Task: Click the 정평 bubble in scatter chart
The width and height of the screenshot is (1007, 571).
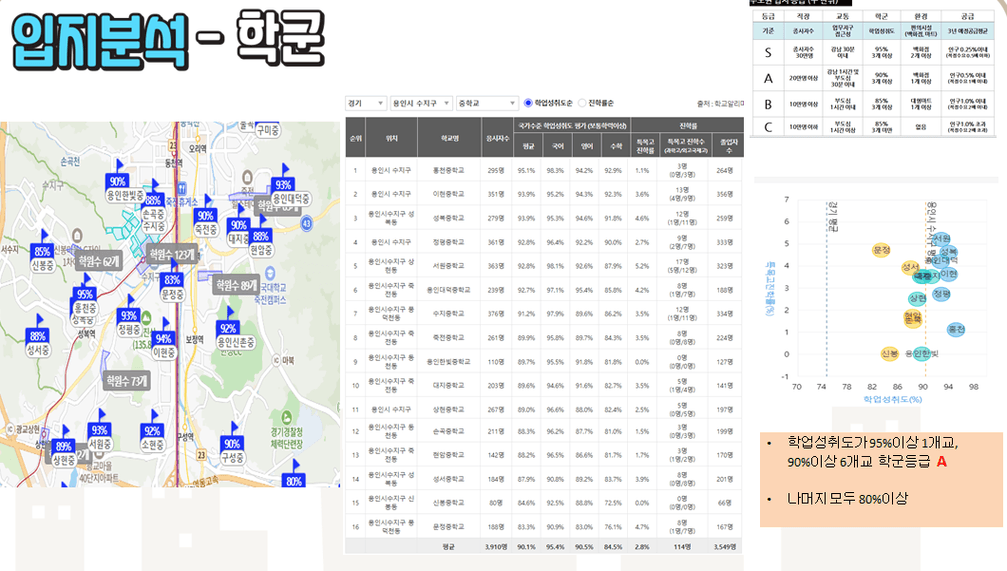Action: [x=941, y=294]
